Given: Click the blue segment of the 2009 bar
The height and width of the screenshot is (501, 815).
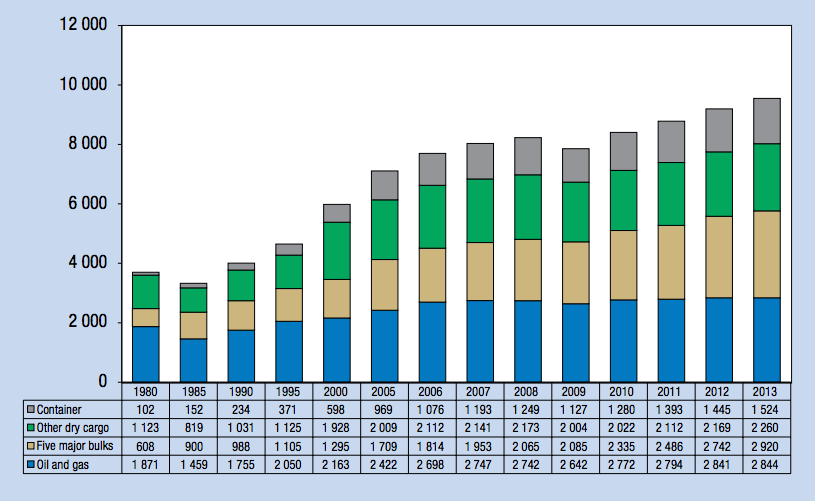Looking at the screenshot, I should 575,343.
